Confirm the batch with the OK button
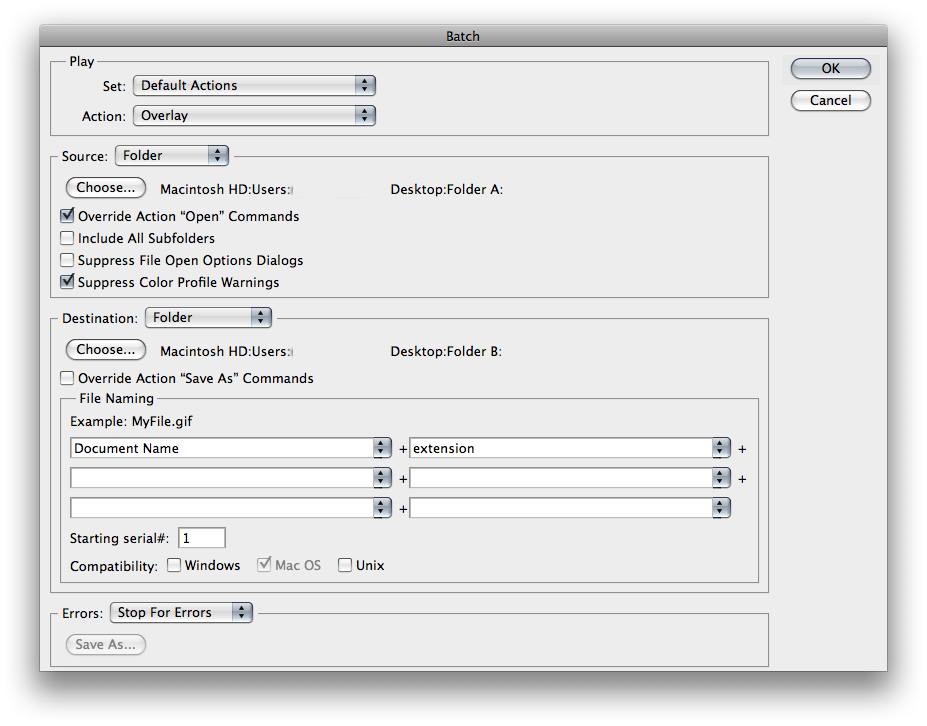 830,69
